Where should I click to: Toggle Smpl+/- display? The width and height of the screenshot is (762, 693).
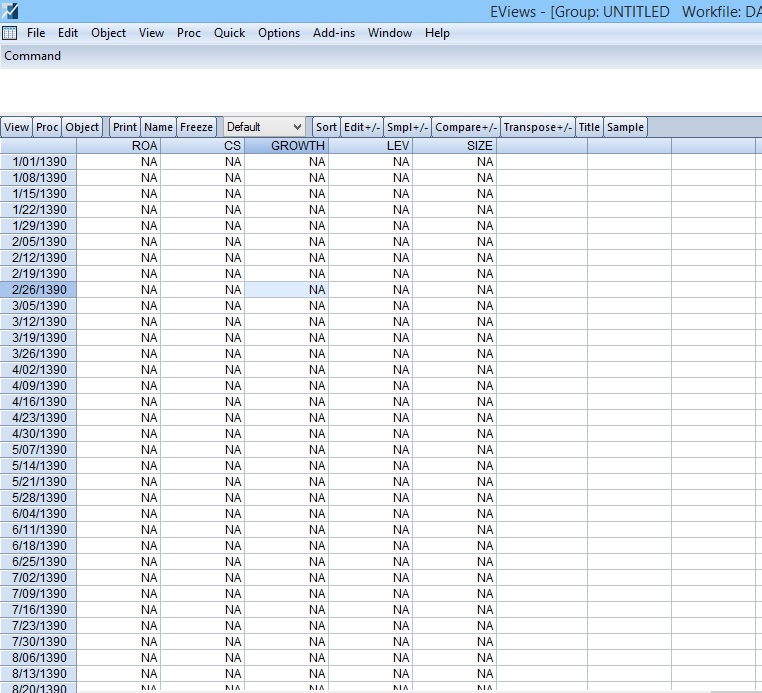click(407, 127)
